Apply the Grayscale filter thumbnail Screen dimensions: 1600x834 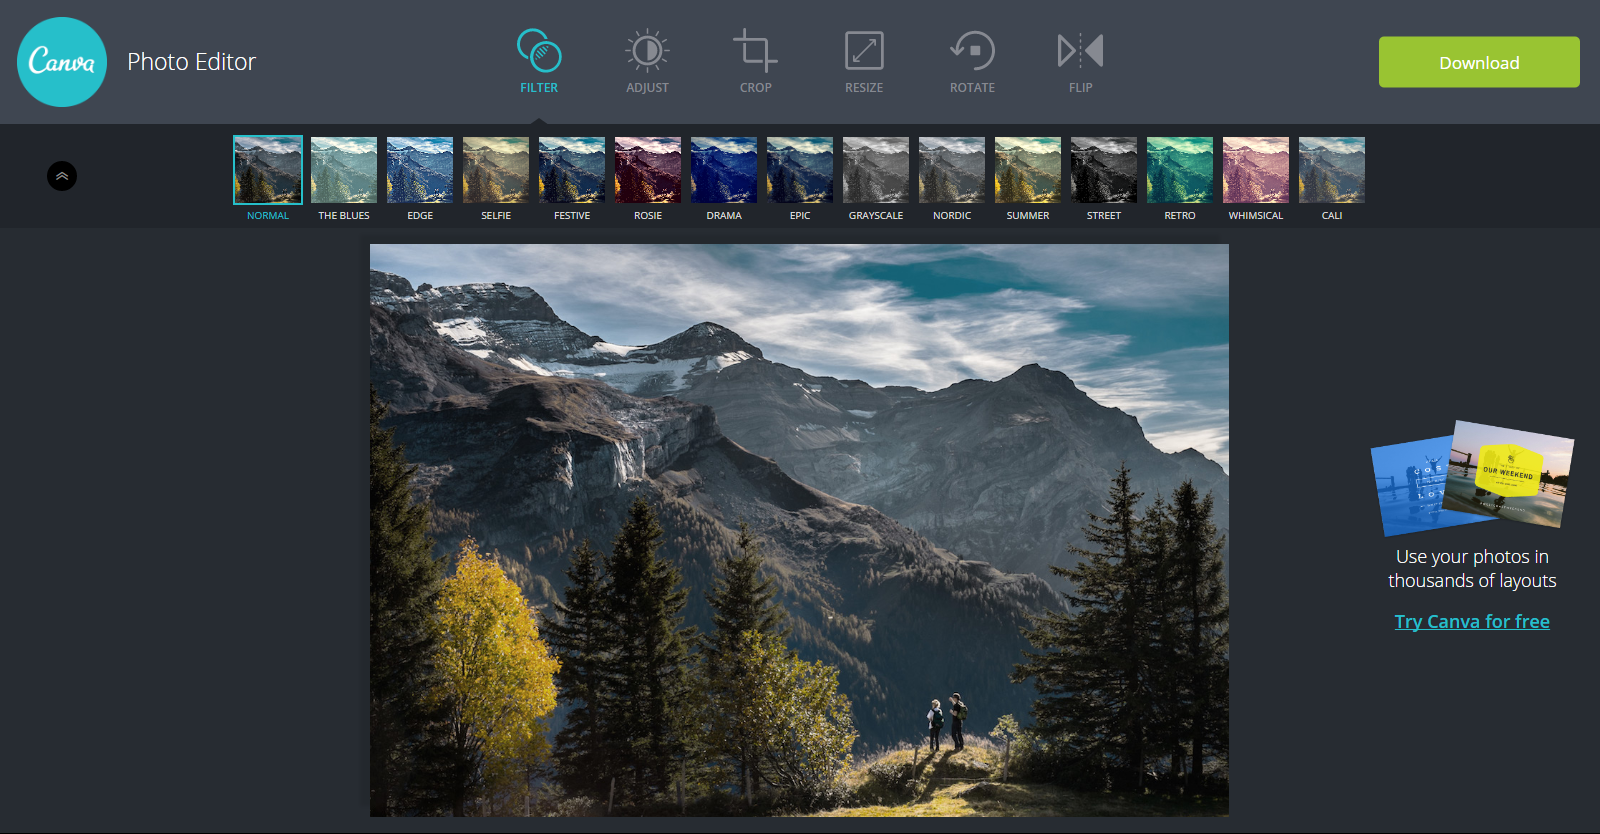tap(876, 170)
